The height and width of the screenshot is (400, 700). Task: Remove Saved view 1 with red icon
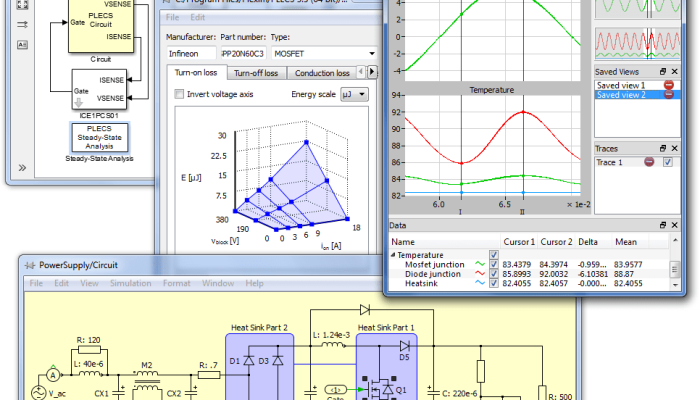click(x=668, y=85)
